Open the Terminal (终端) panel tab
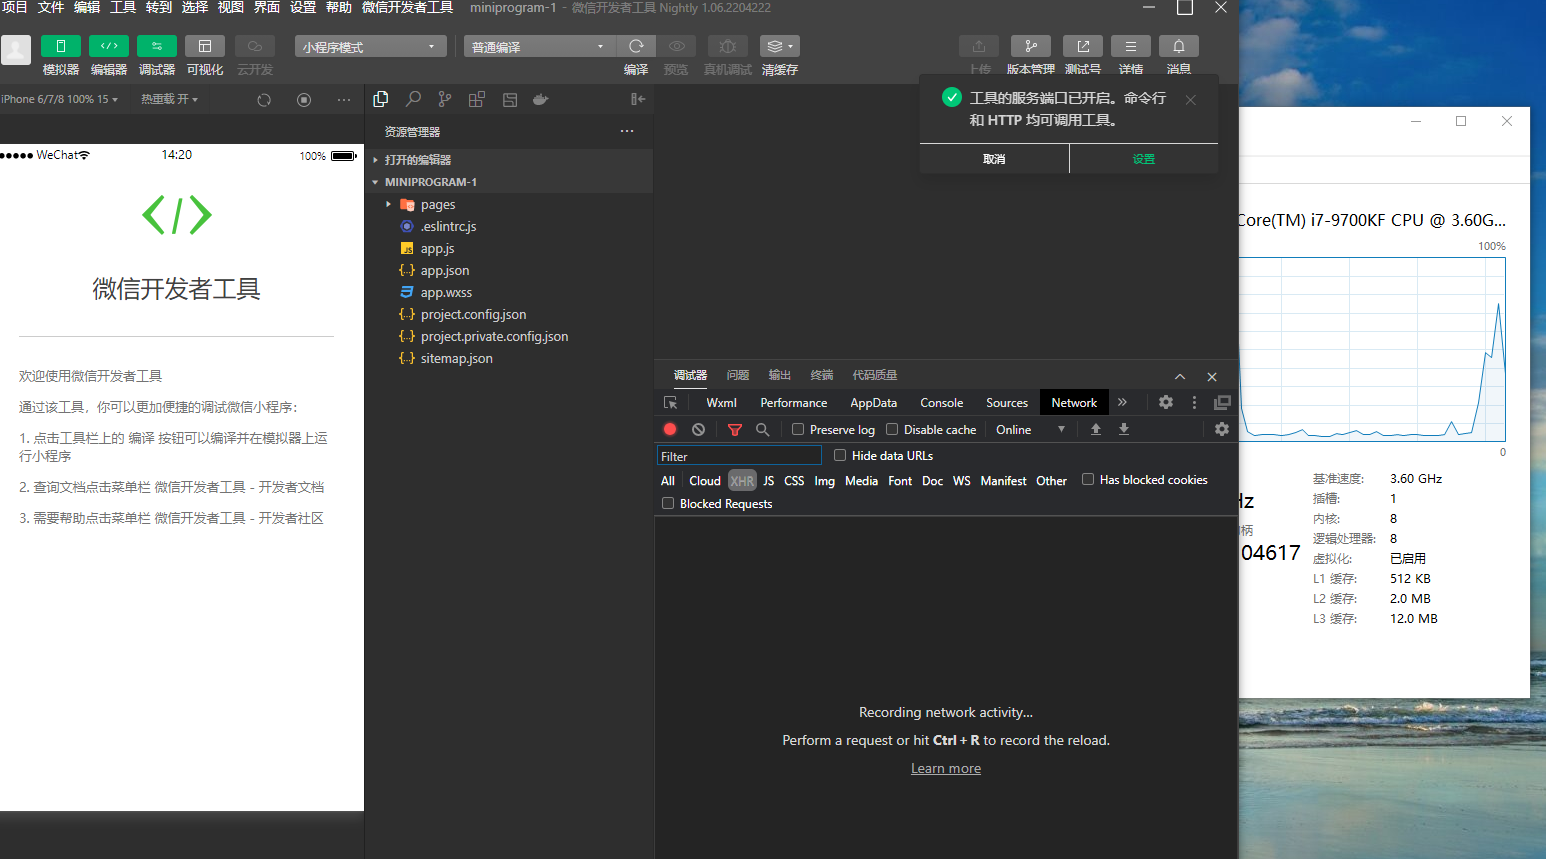Screen dimensions: 1546x859 pyautogui.click(x=822, y=375)
